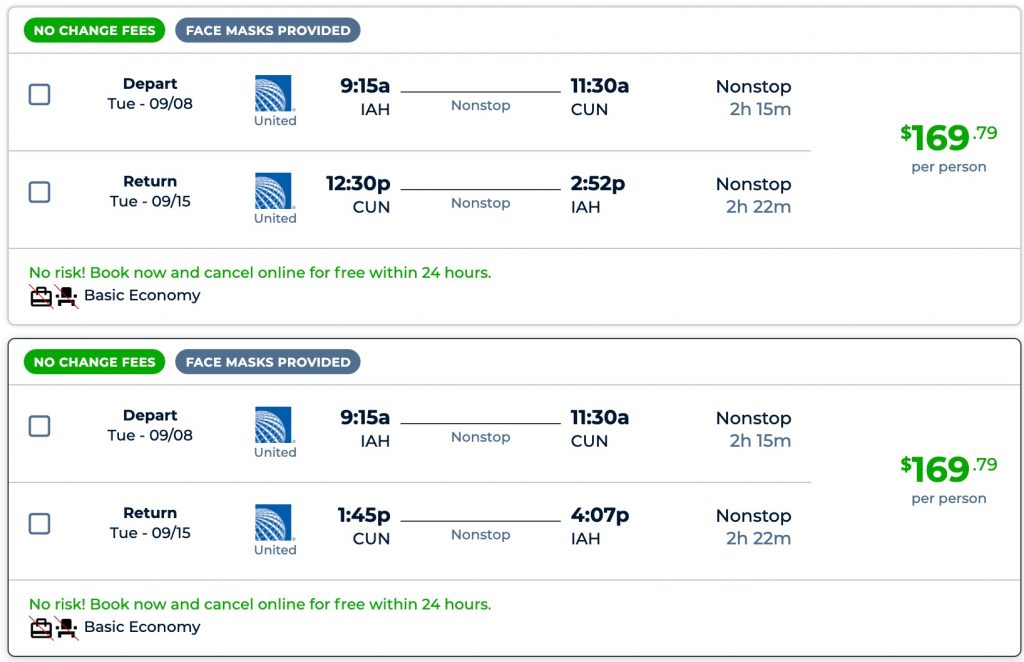Click United logo on first result's 9:15a departure
Image resolution: width=1024 pixels, height=662 pixels.
(x=274, y=94)
